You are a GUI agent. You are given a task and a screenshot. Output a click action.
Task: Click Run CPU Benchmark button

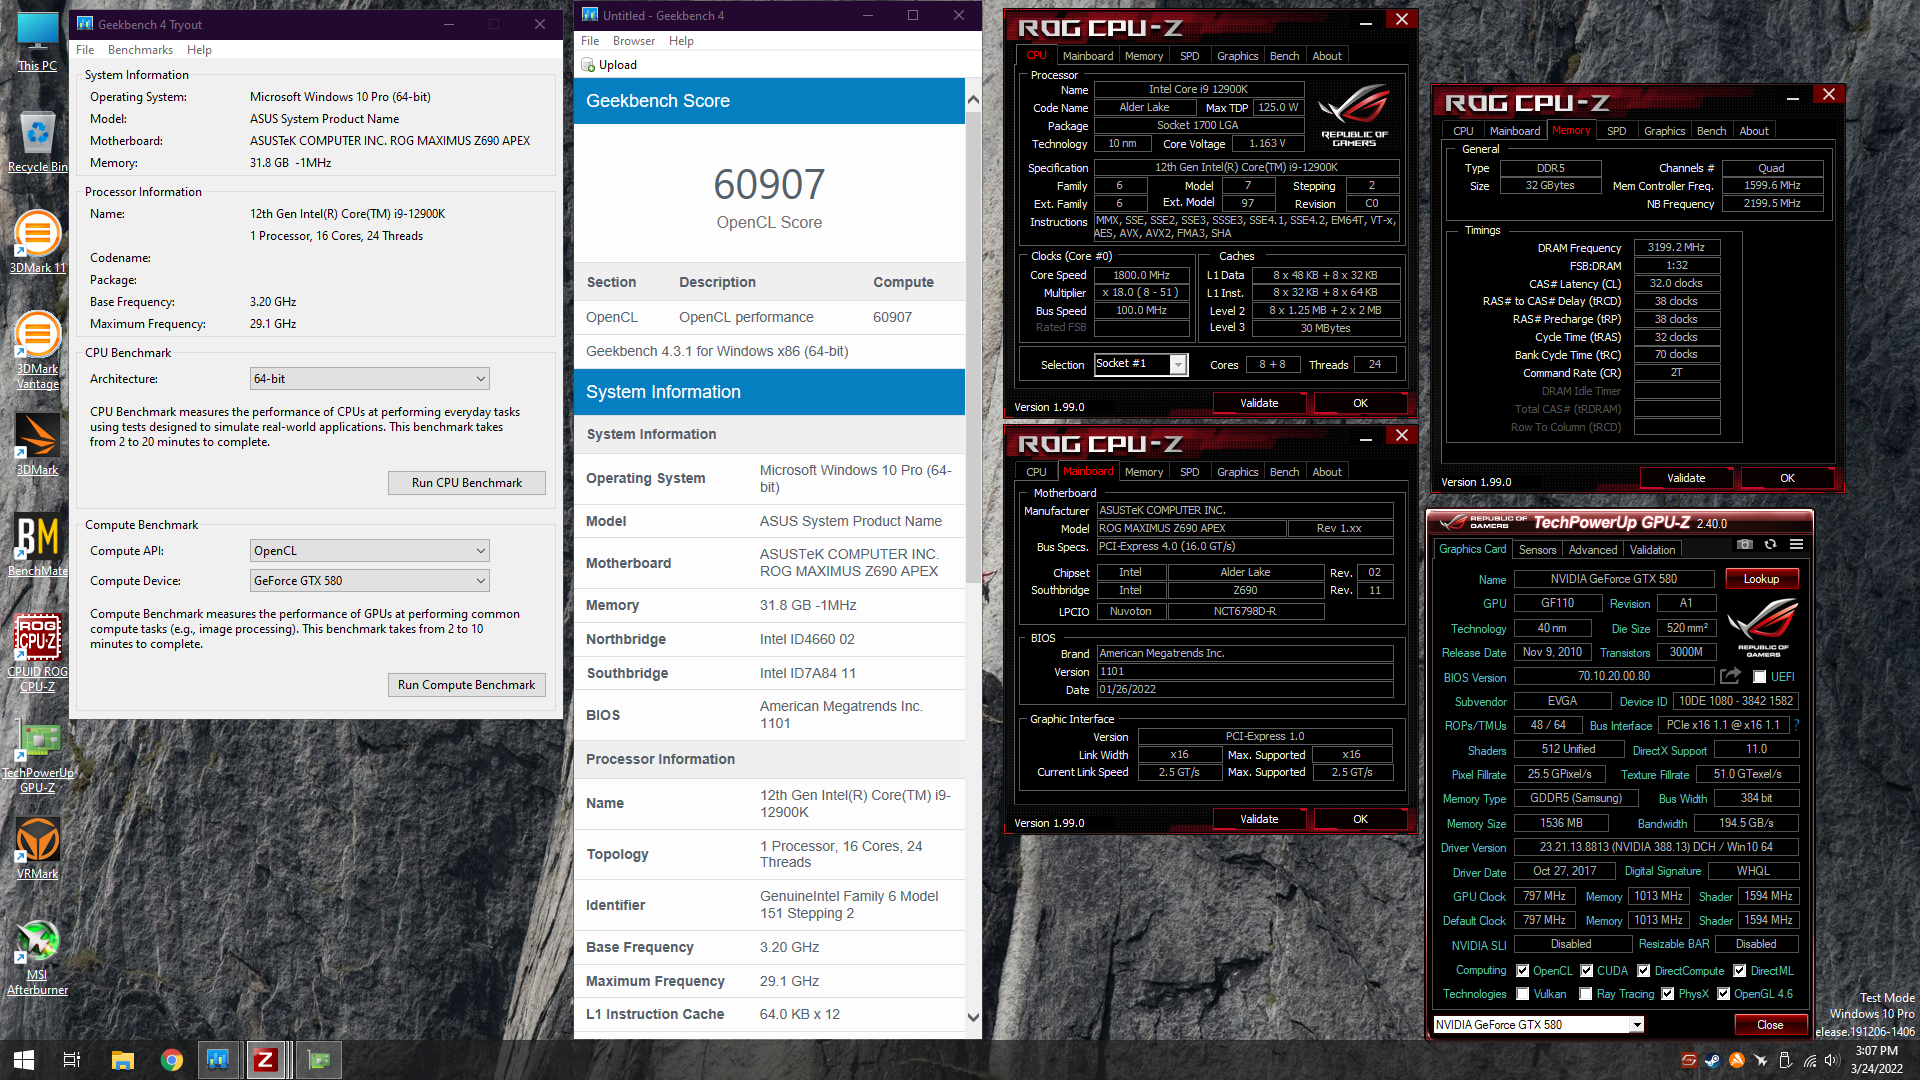coord(467,483)
